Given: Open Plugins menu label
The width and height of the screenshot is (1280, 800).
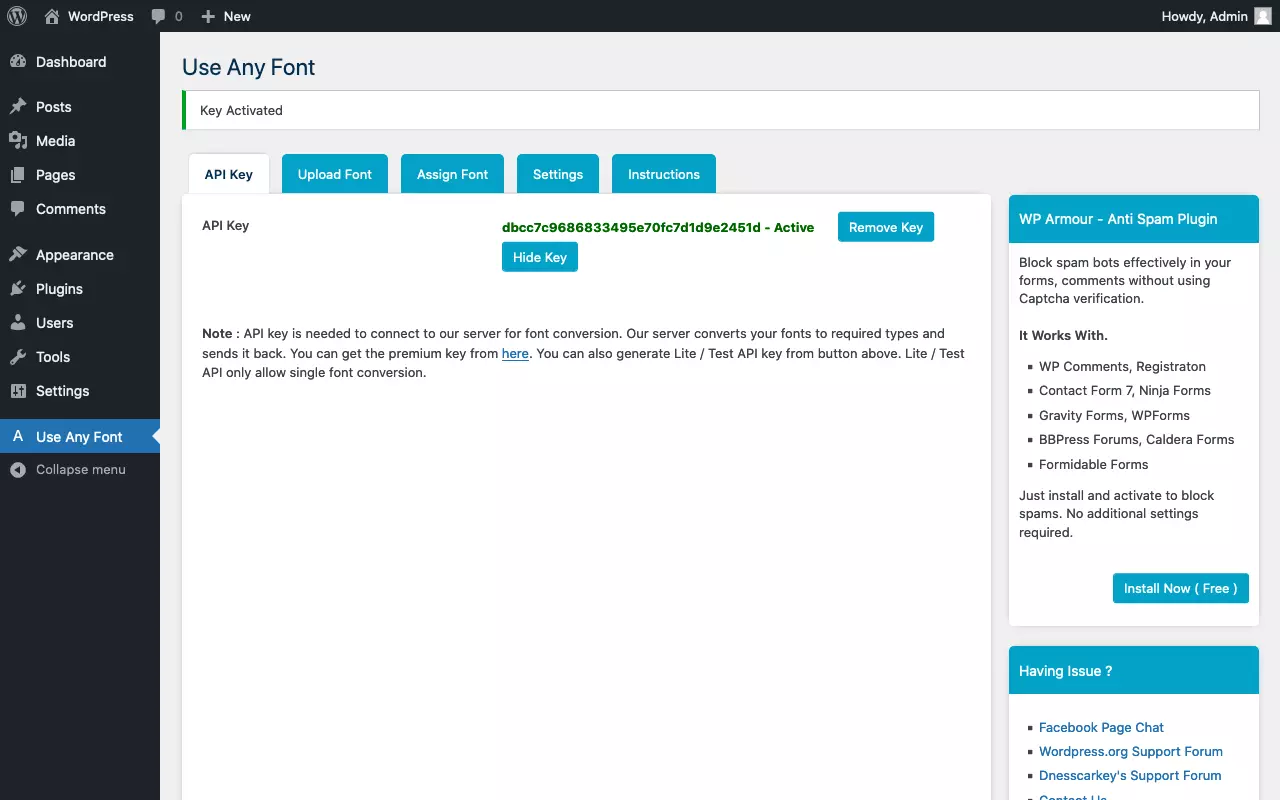Looking at the screenshot, I should tap(59, 289).
